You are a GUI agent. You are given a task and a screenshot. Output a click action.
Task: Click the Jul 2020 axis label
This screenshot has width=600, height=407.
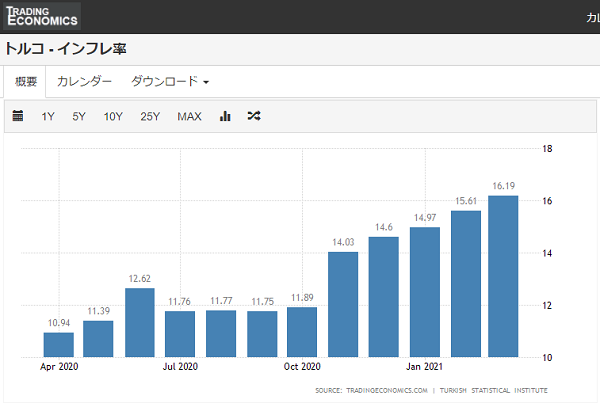[x=180, y=366]
